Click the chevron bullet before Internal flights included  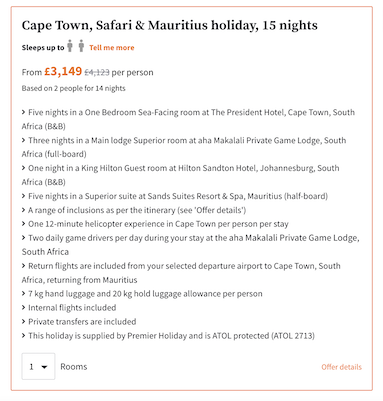tap(24, 308)
